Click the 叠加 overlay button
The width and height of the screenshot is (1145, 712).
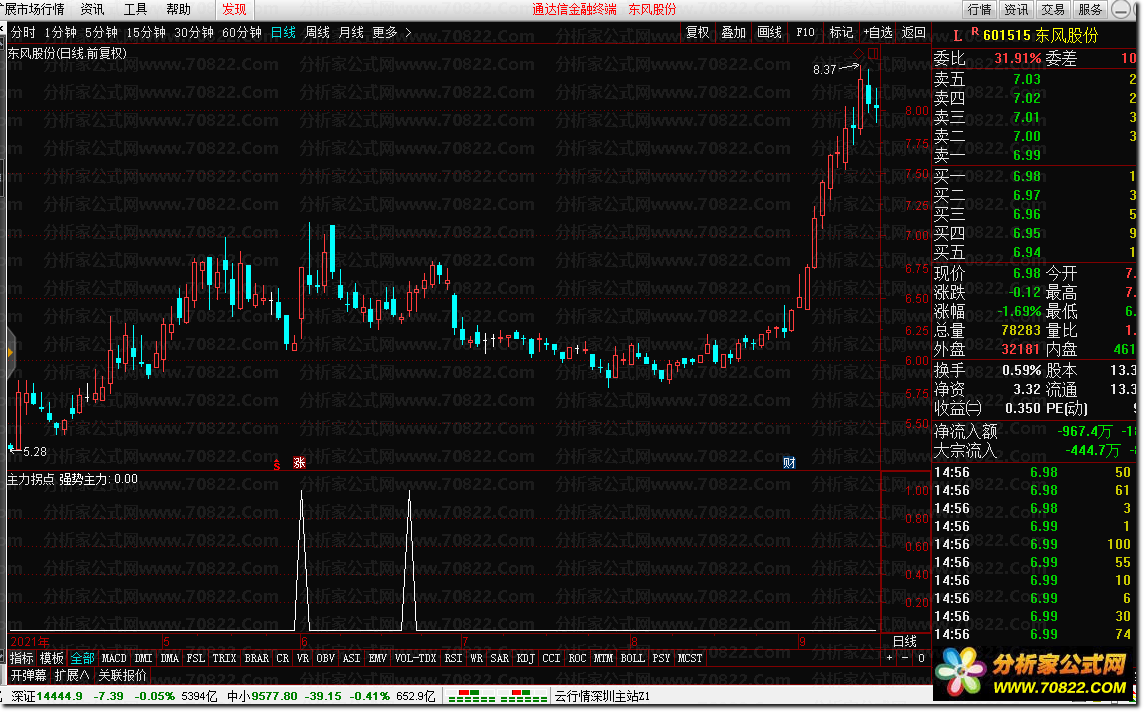coord(733,33)
